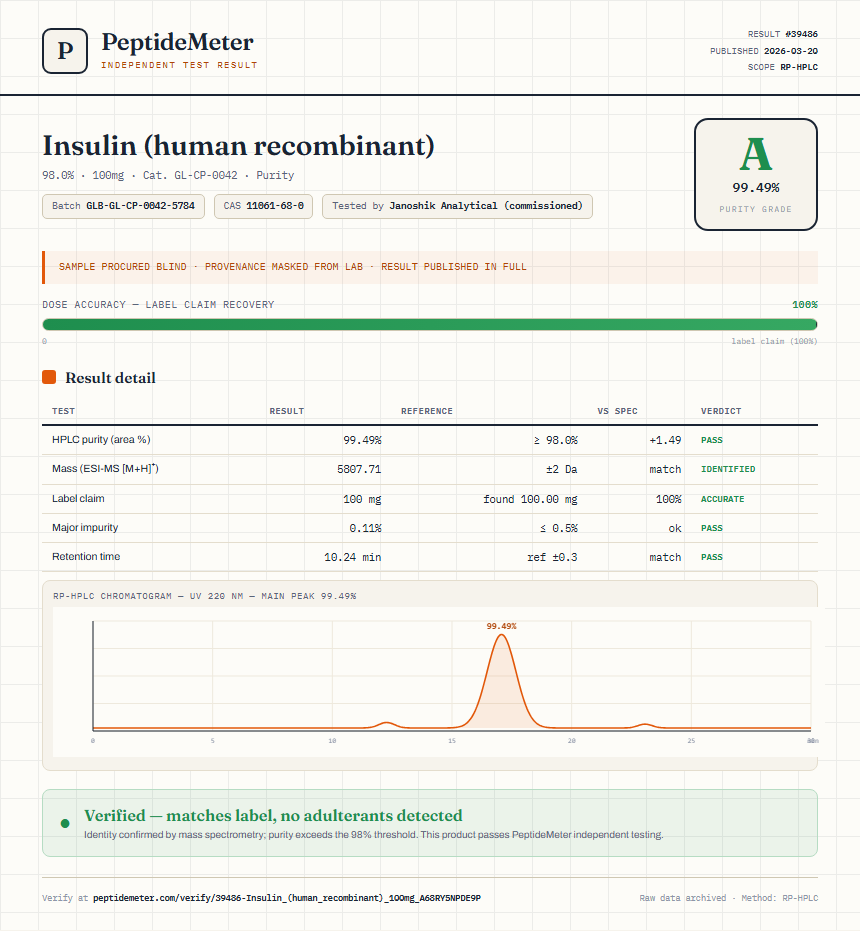This screenshot has height=931, width=860.
Task: Click the Tested by Janoshik Analytical chip
Action: coord(457,206)
